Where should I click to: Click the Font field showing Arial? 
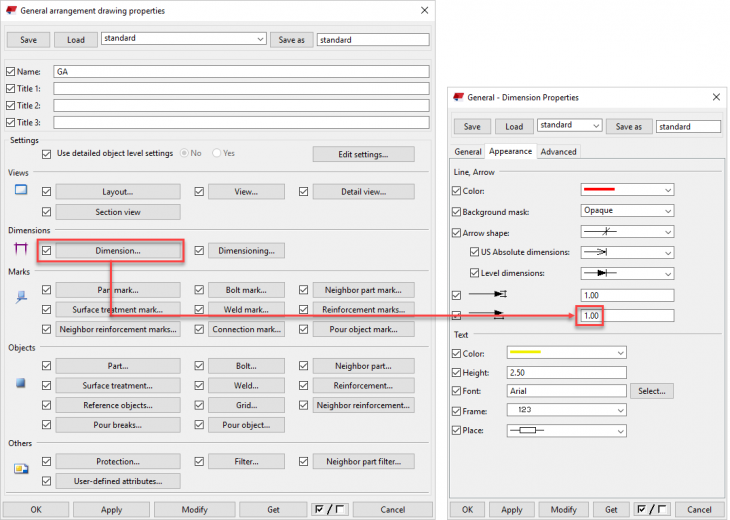[567, 391]
